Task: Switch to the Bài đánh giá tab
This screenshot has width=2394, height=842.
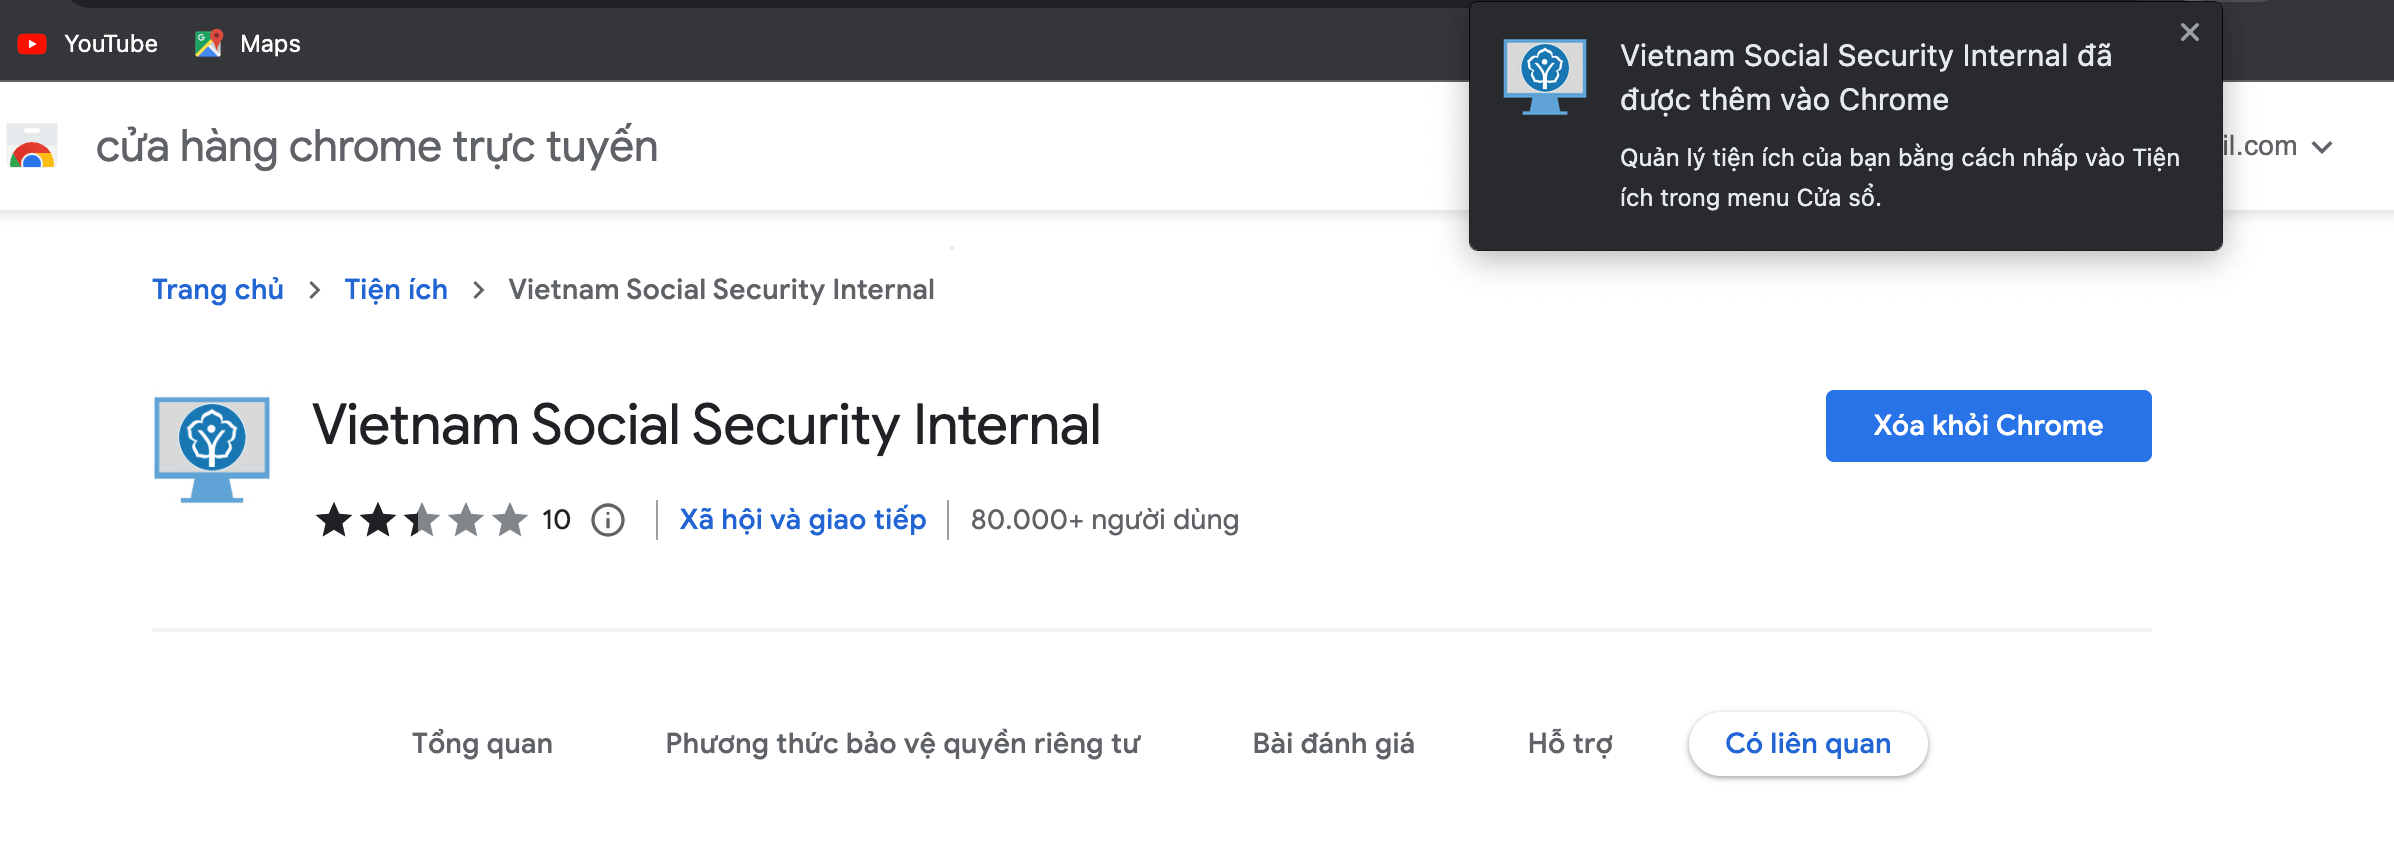Action: coord(1332,743)
